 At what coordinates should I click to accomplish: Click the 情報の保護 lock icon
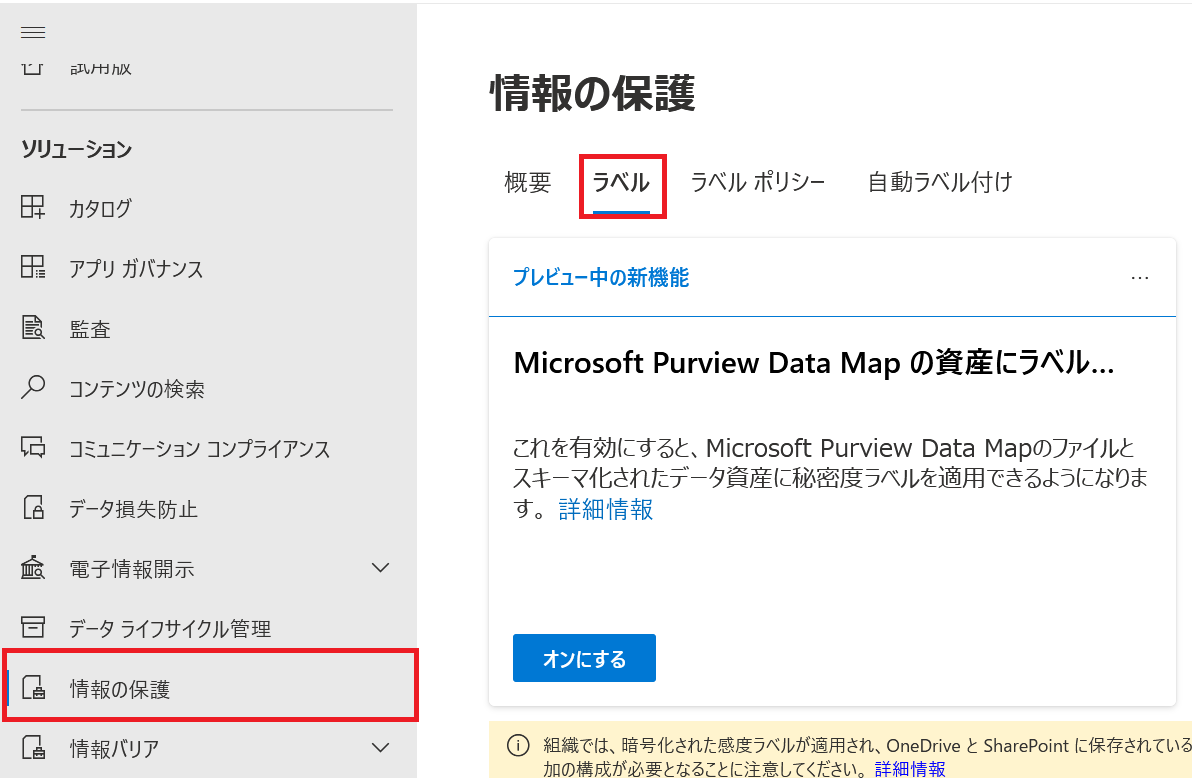click(x=33, y=687)
